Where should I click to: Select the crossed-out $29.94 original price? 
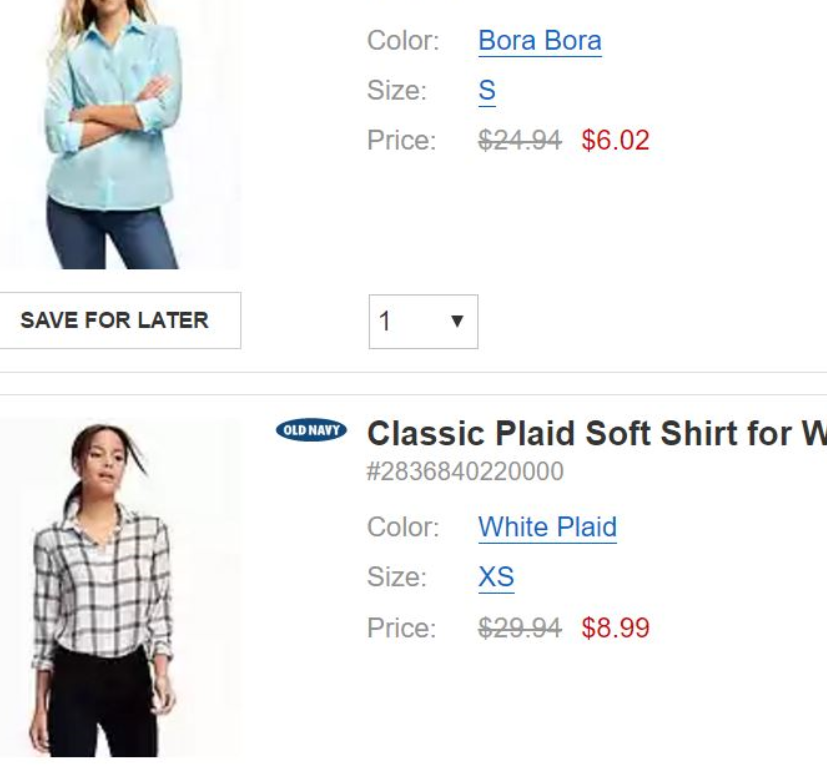pos(520,628)
